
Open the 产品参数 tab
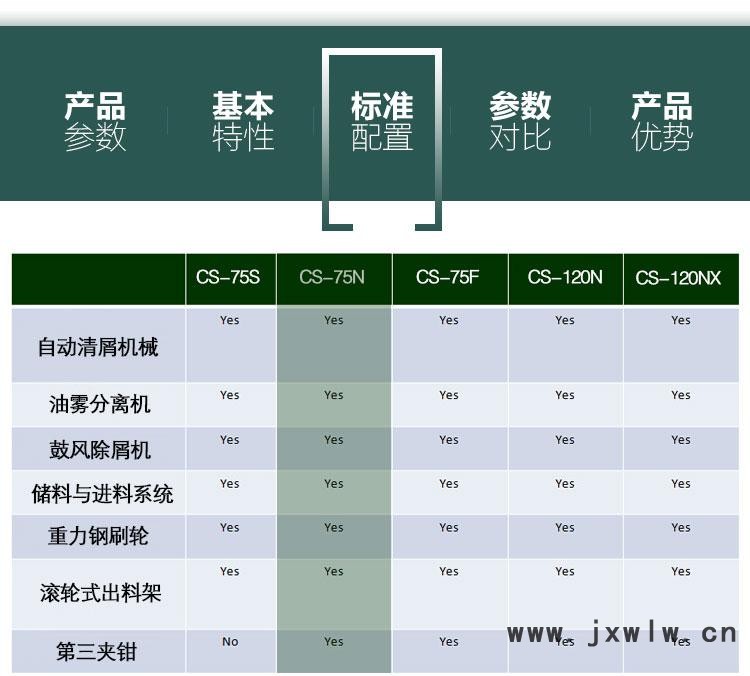95,121
